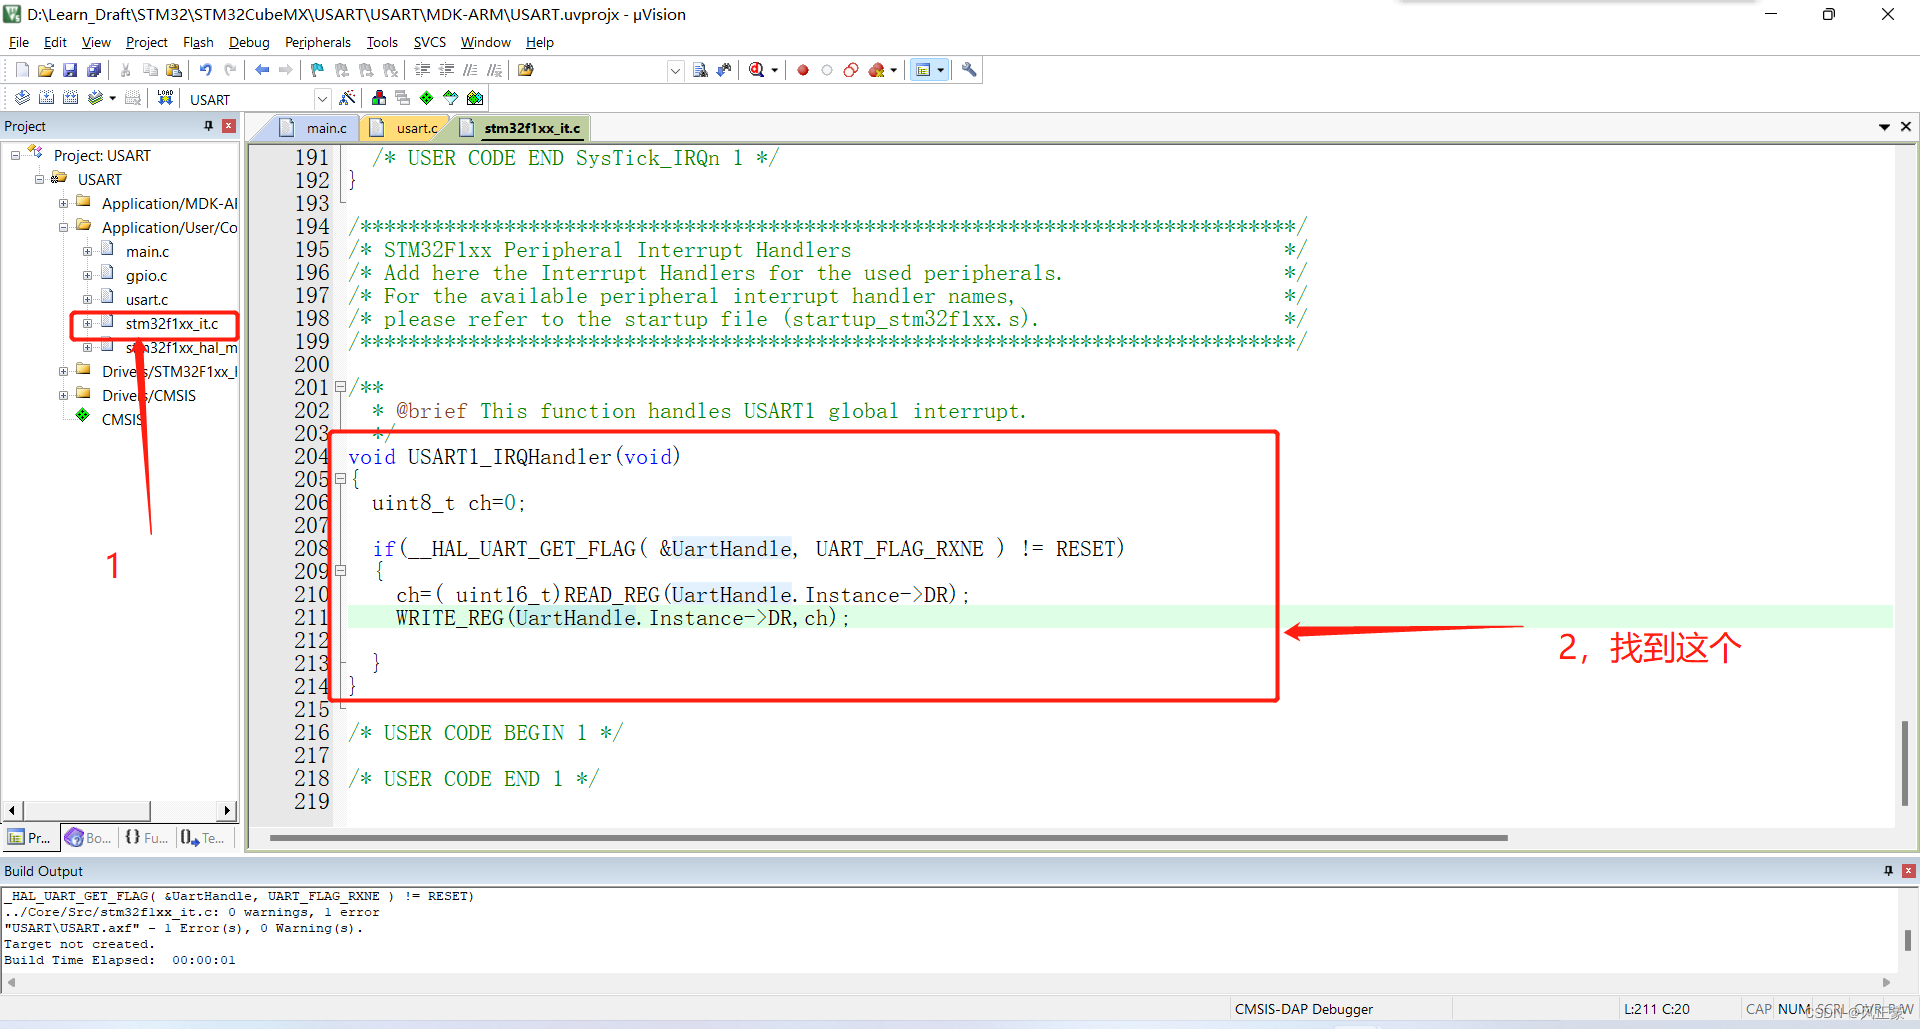The image size is (1920, 1029).
Task: Open configuration via the wrench icon
Action: pos(969,70)
